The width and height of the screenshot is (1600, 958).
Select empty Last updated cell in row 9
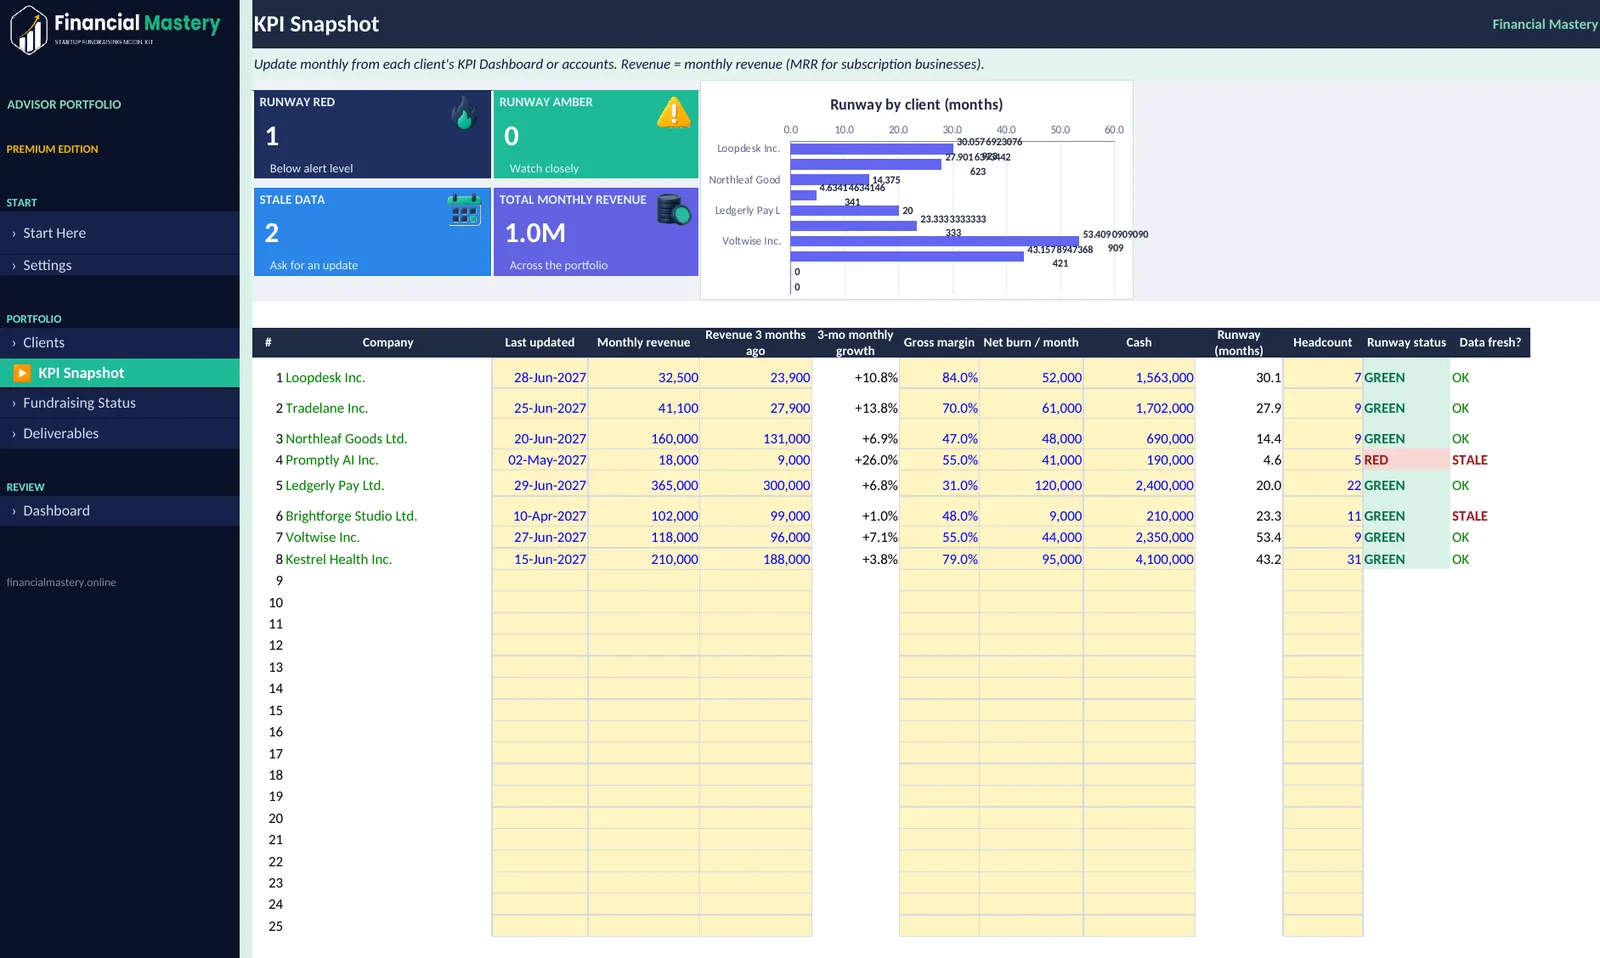pos(540,581)
